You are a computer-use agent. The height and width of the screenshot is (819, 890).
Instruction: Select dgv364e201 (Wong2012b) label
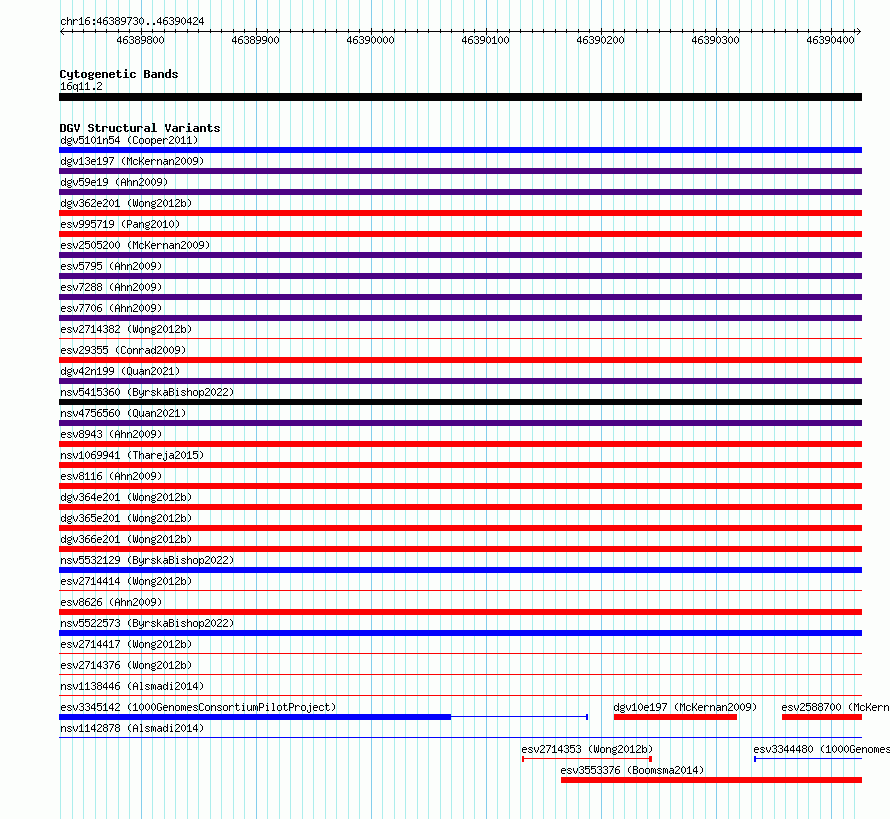[x=126, y=497]
